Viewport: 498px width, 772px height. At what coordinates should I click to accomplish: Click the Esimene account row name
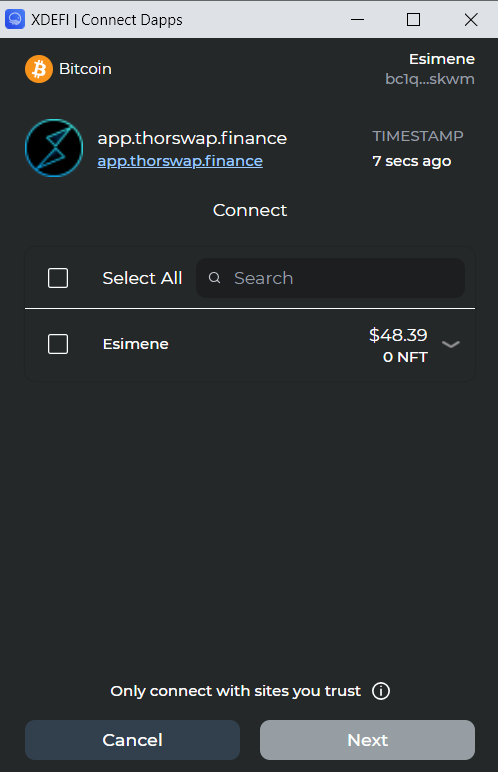tap(135, 344)
